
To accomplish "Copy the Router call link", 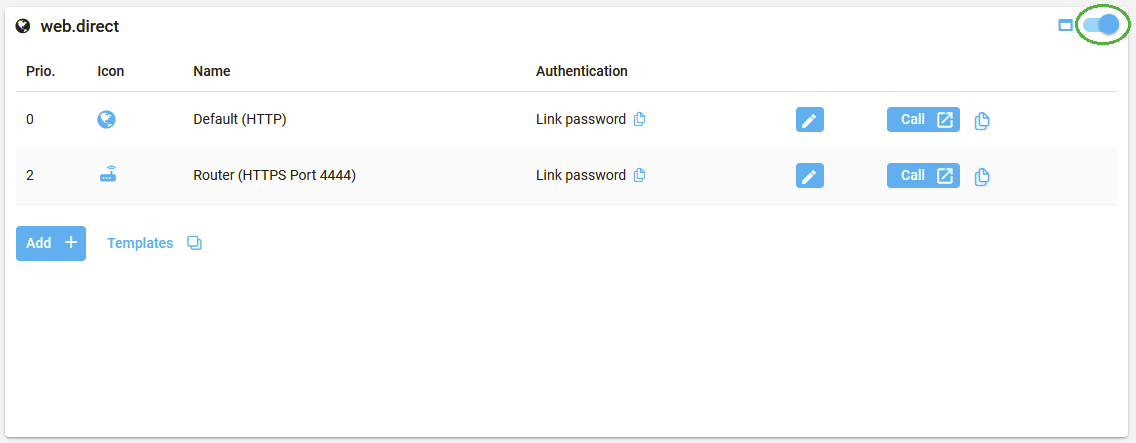I will (982, 177).
